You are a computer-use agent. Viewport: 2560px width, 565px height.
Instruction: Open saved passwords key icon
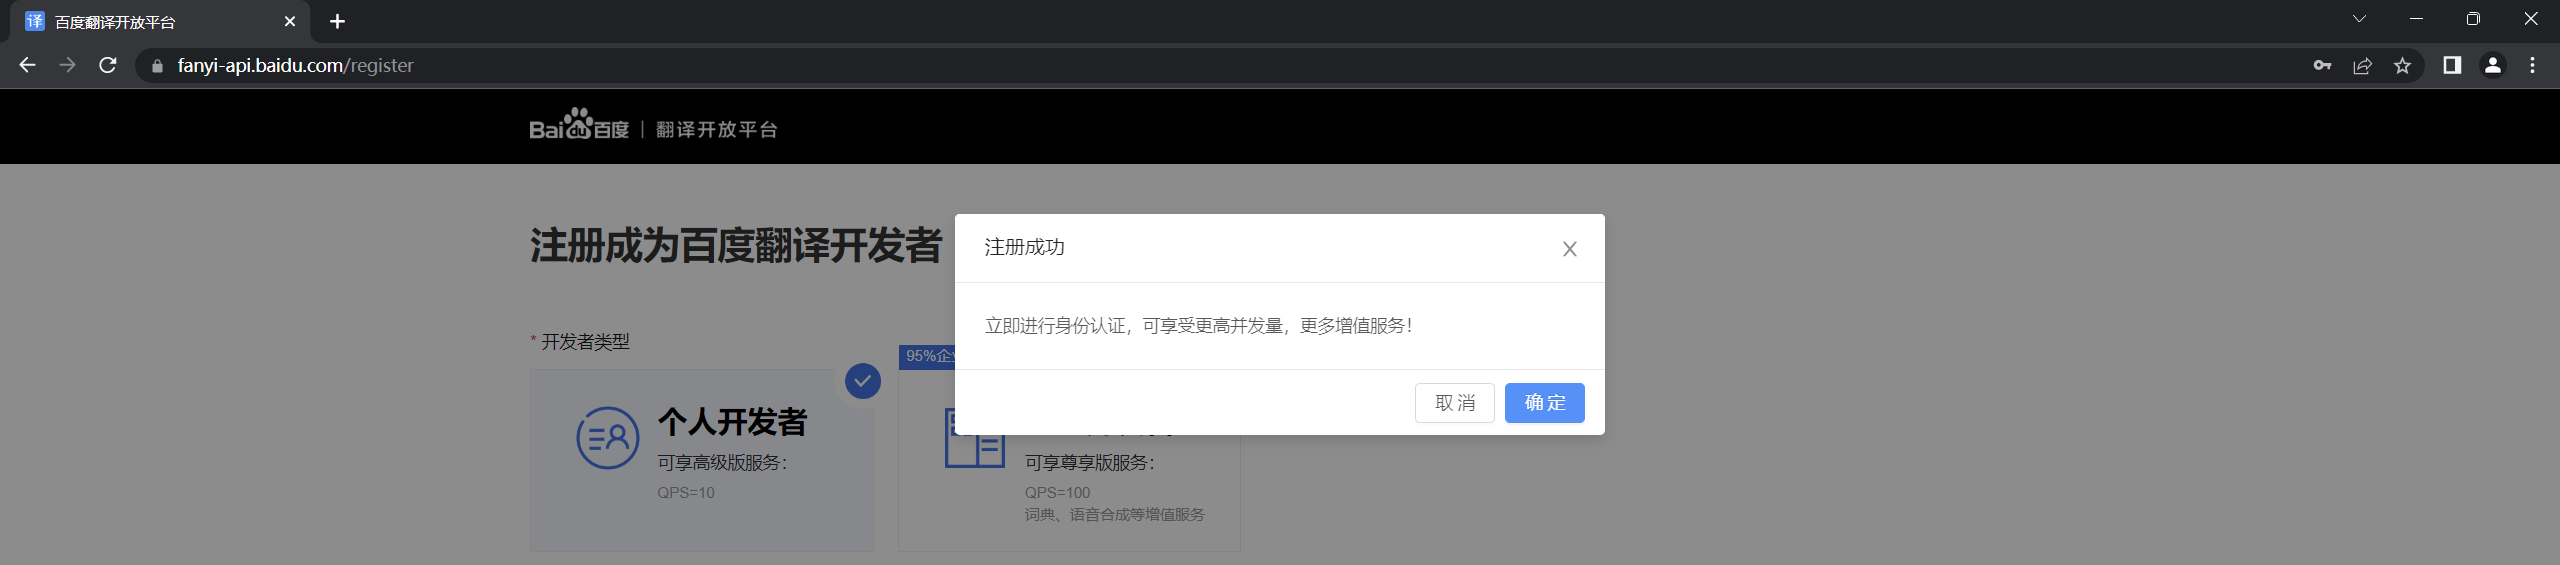[x=2322, y=66]
